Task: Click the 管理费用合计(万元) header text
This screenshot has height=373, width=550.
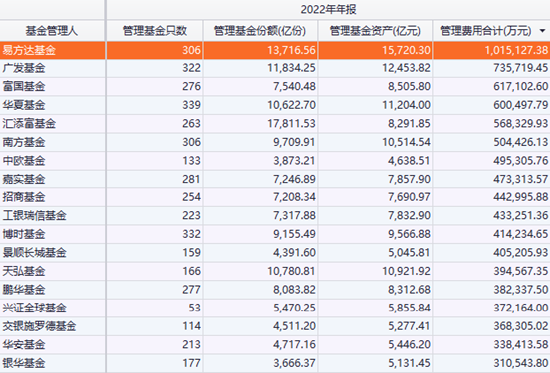Action: pos(485,31)
